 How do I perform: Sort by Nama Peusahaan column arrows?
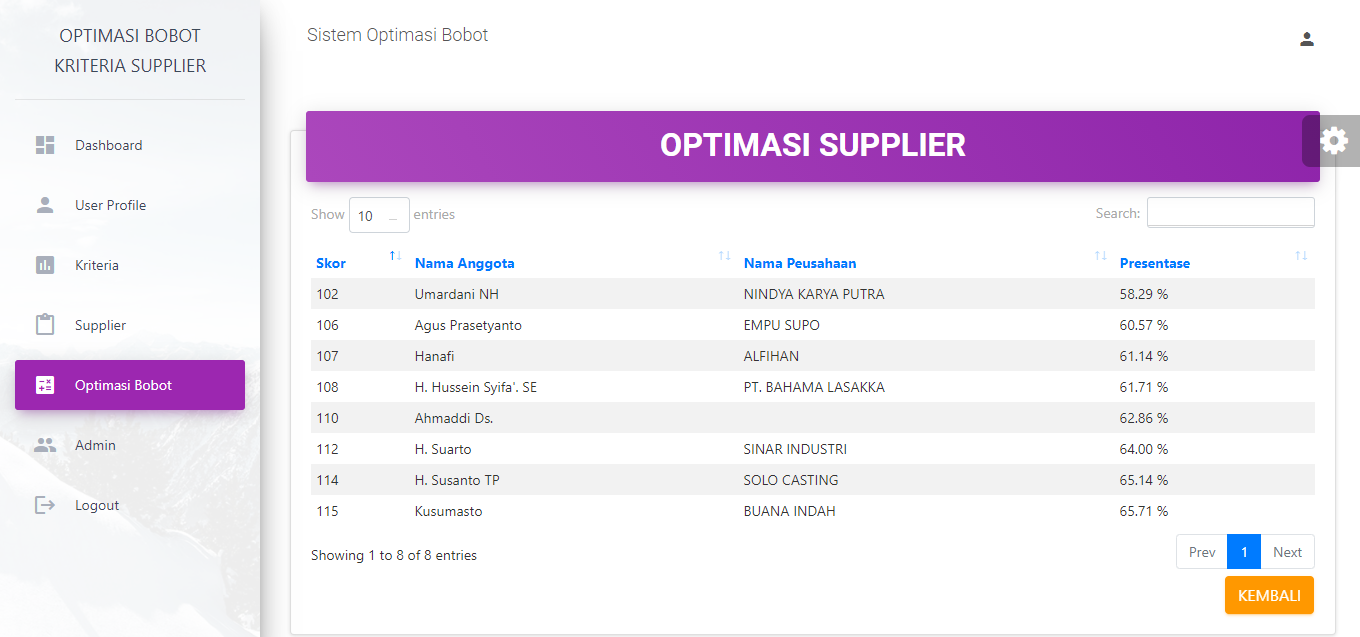click(x=1100, y=257)
